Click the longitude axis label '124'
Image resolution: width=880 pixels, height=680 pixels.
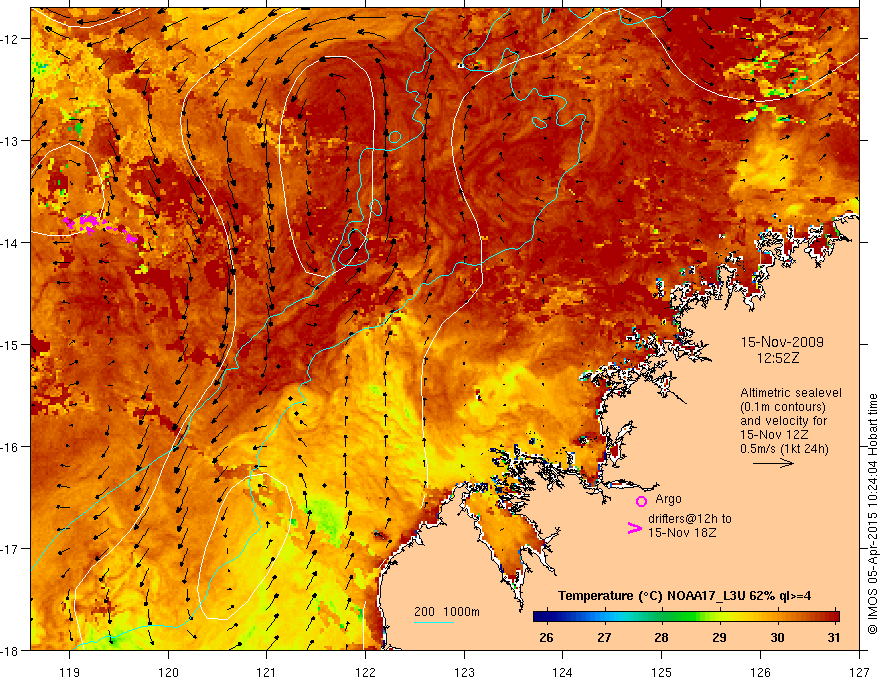pos(563,672)
